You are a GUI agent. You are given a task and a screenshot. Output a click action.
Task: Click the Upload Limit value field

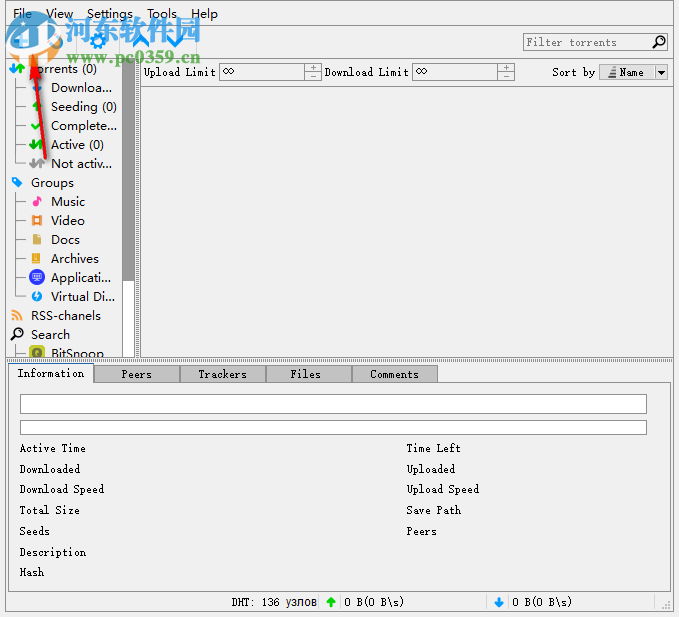click(262, 72)
